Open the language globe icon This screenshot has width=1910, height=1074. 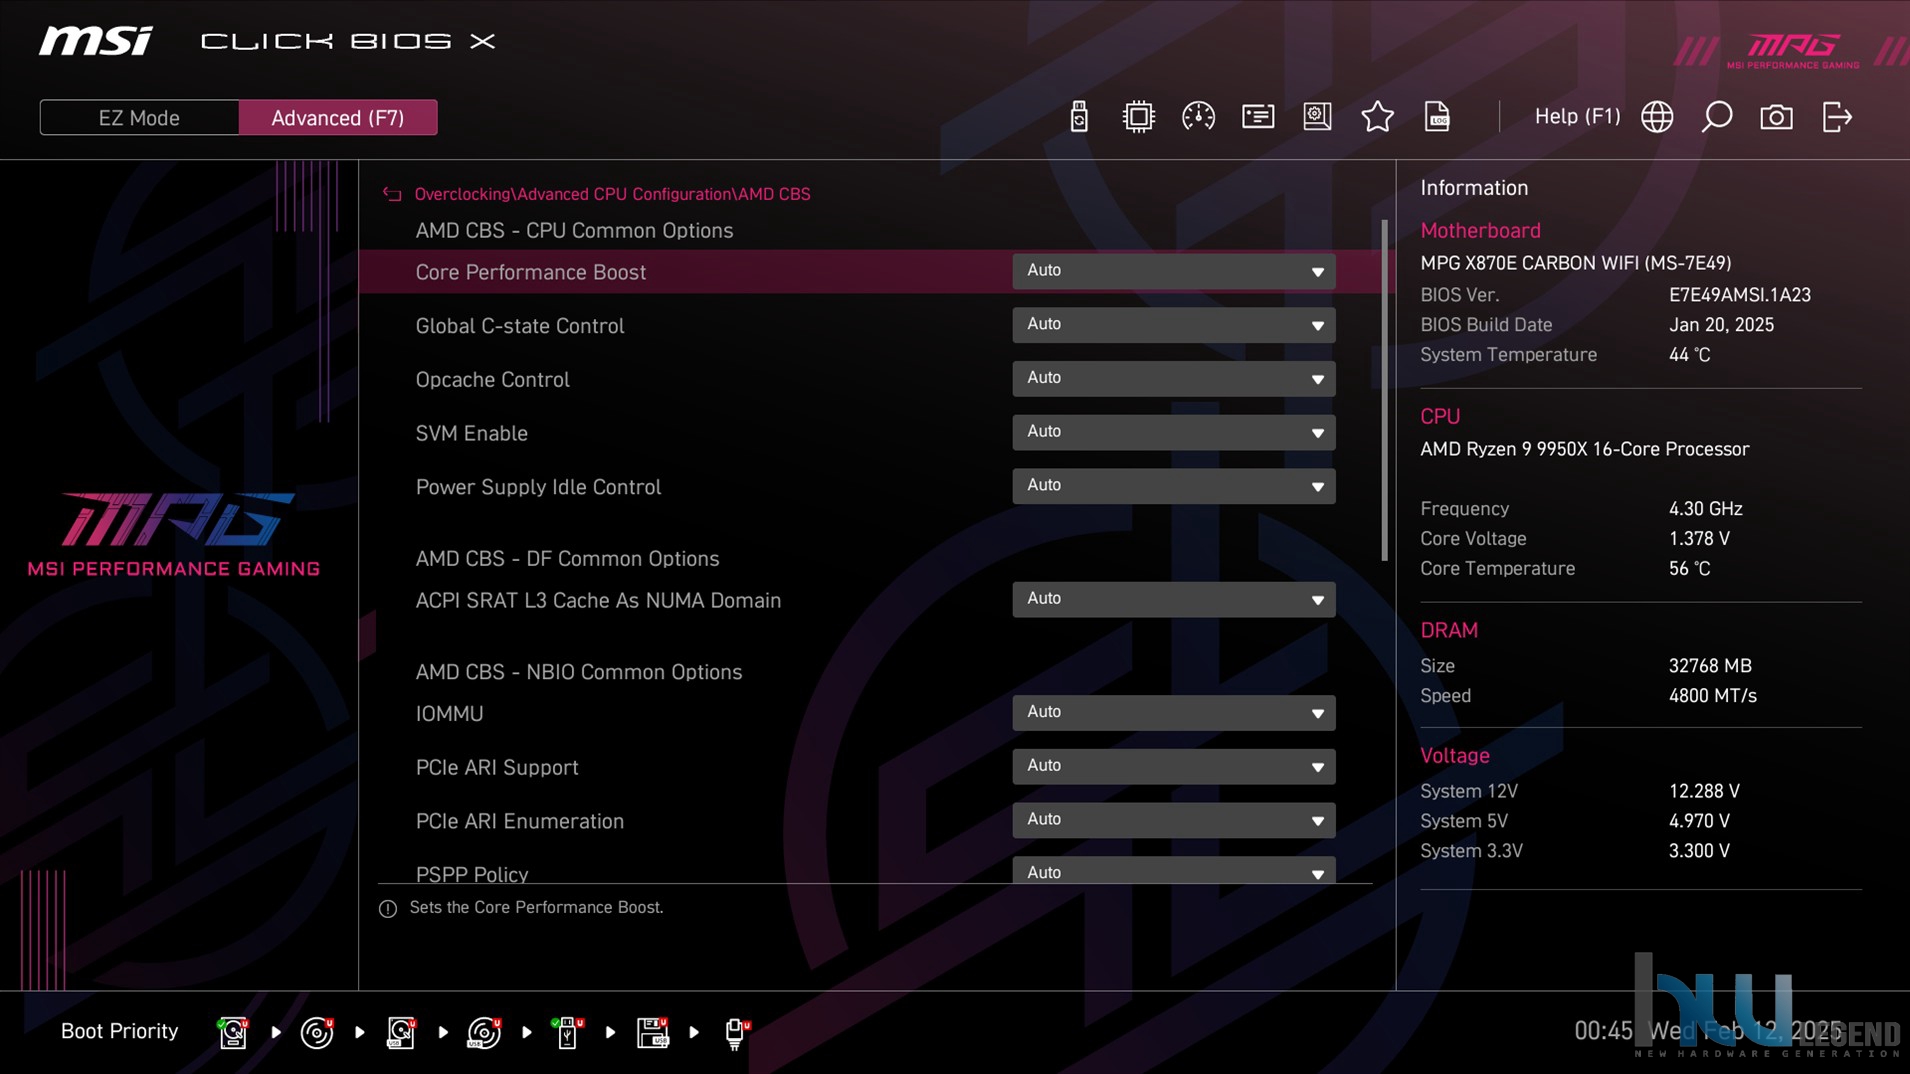click(x=1657, y=117)
